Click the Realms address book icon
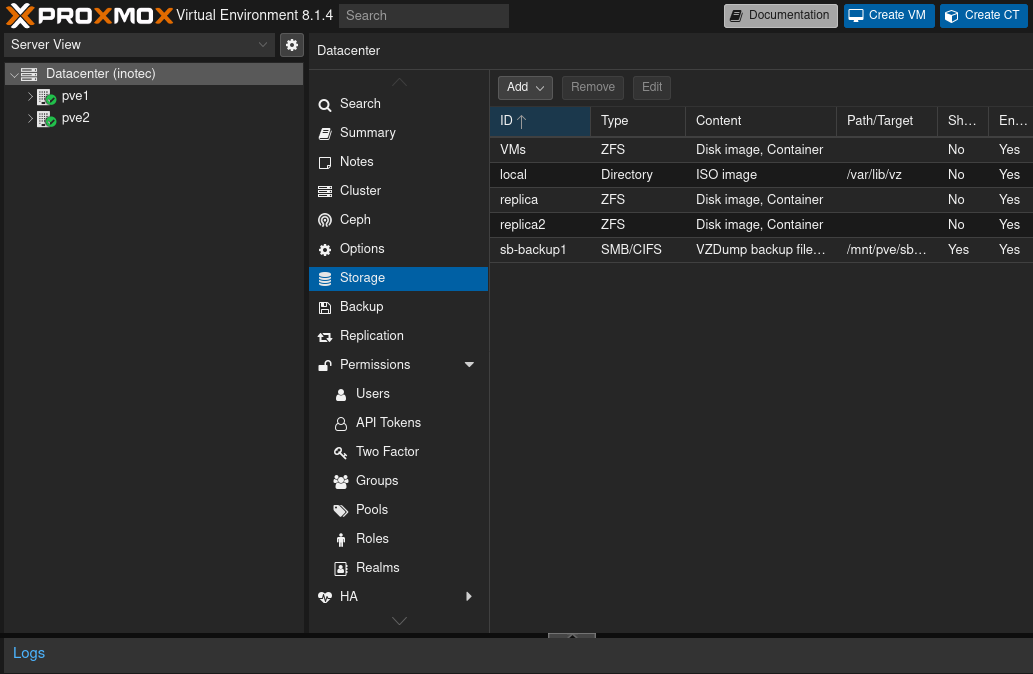 341,569
